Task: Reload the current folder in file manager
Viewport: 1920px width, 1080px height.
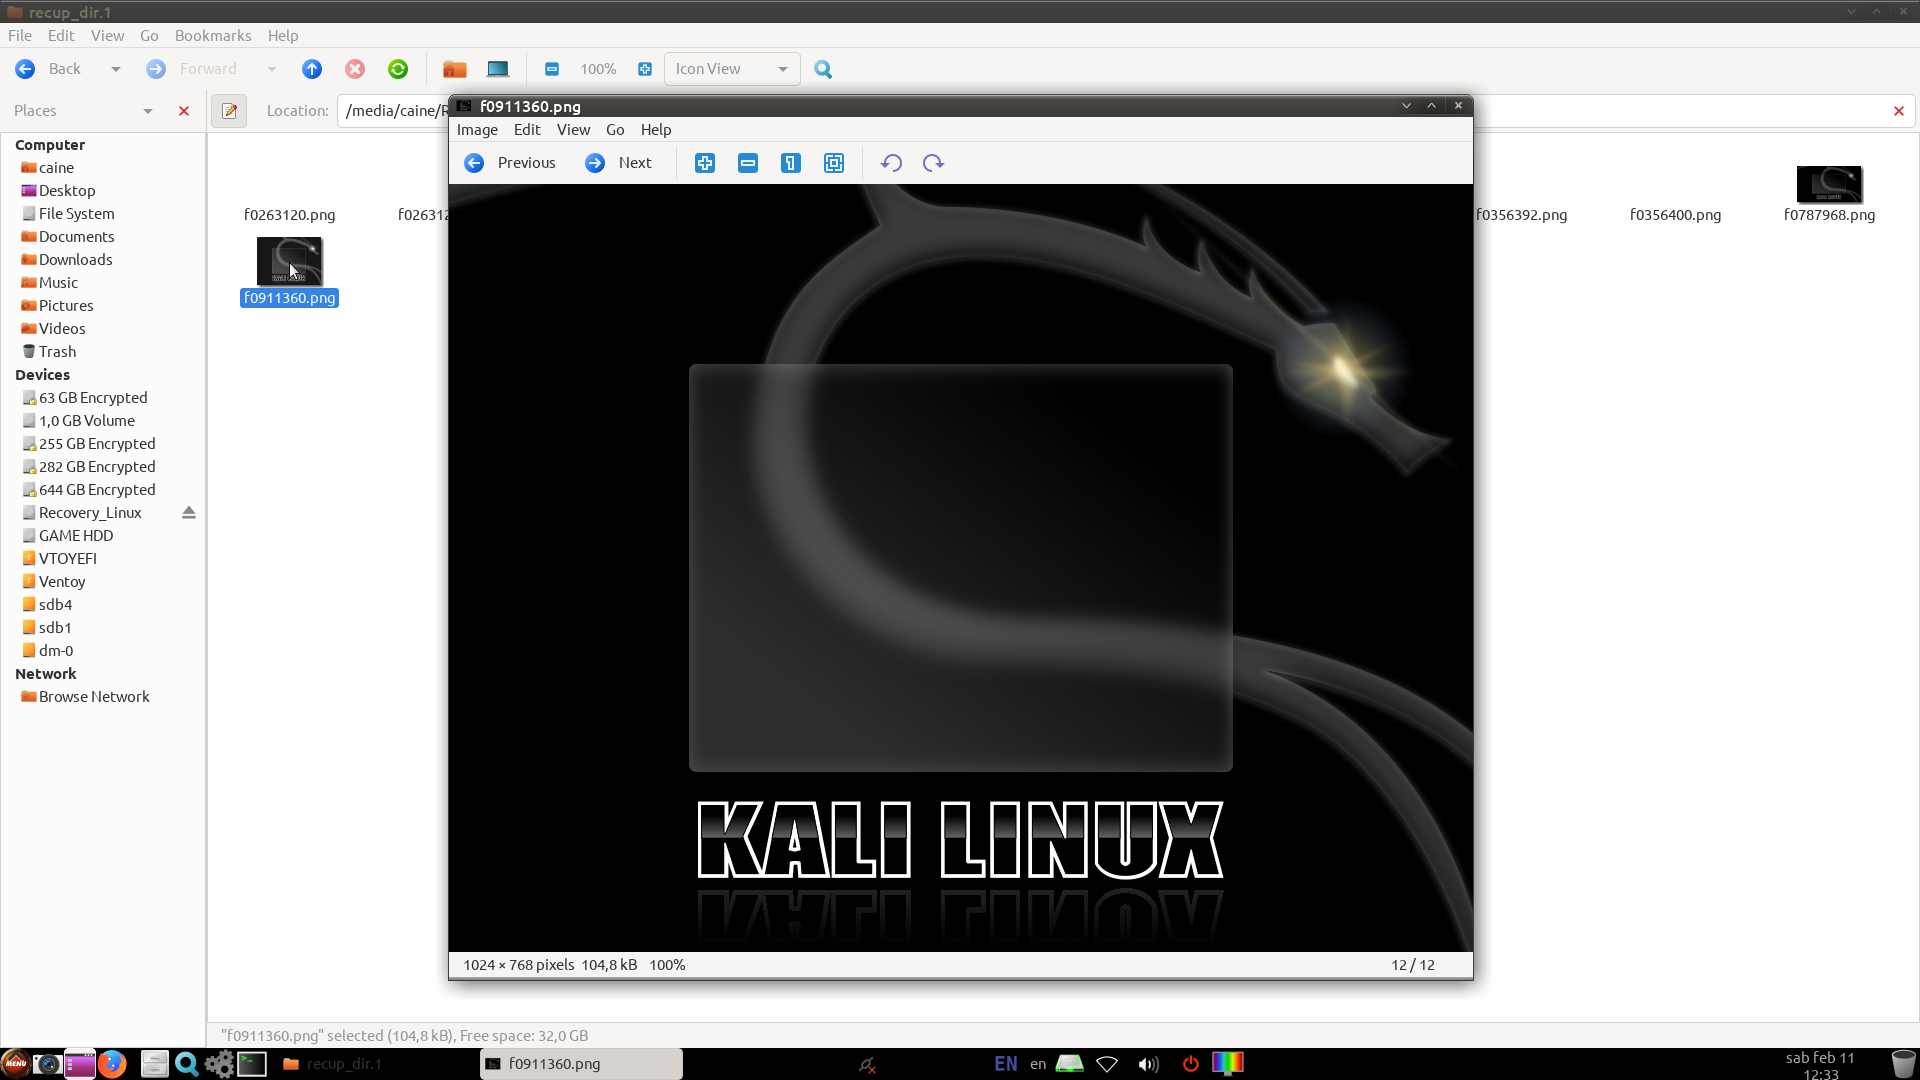Action: (x=398, y=69)
